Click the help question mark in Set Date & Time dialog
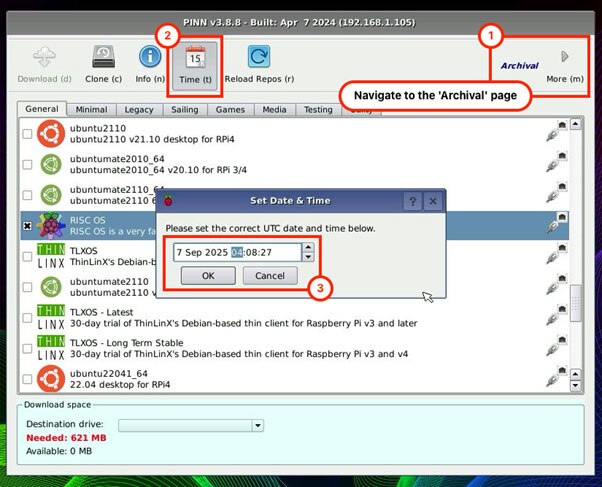This screenshot has height=487, width=602. (x=412, y=201)
